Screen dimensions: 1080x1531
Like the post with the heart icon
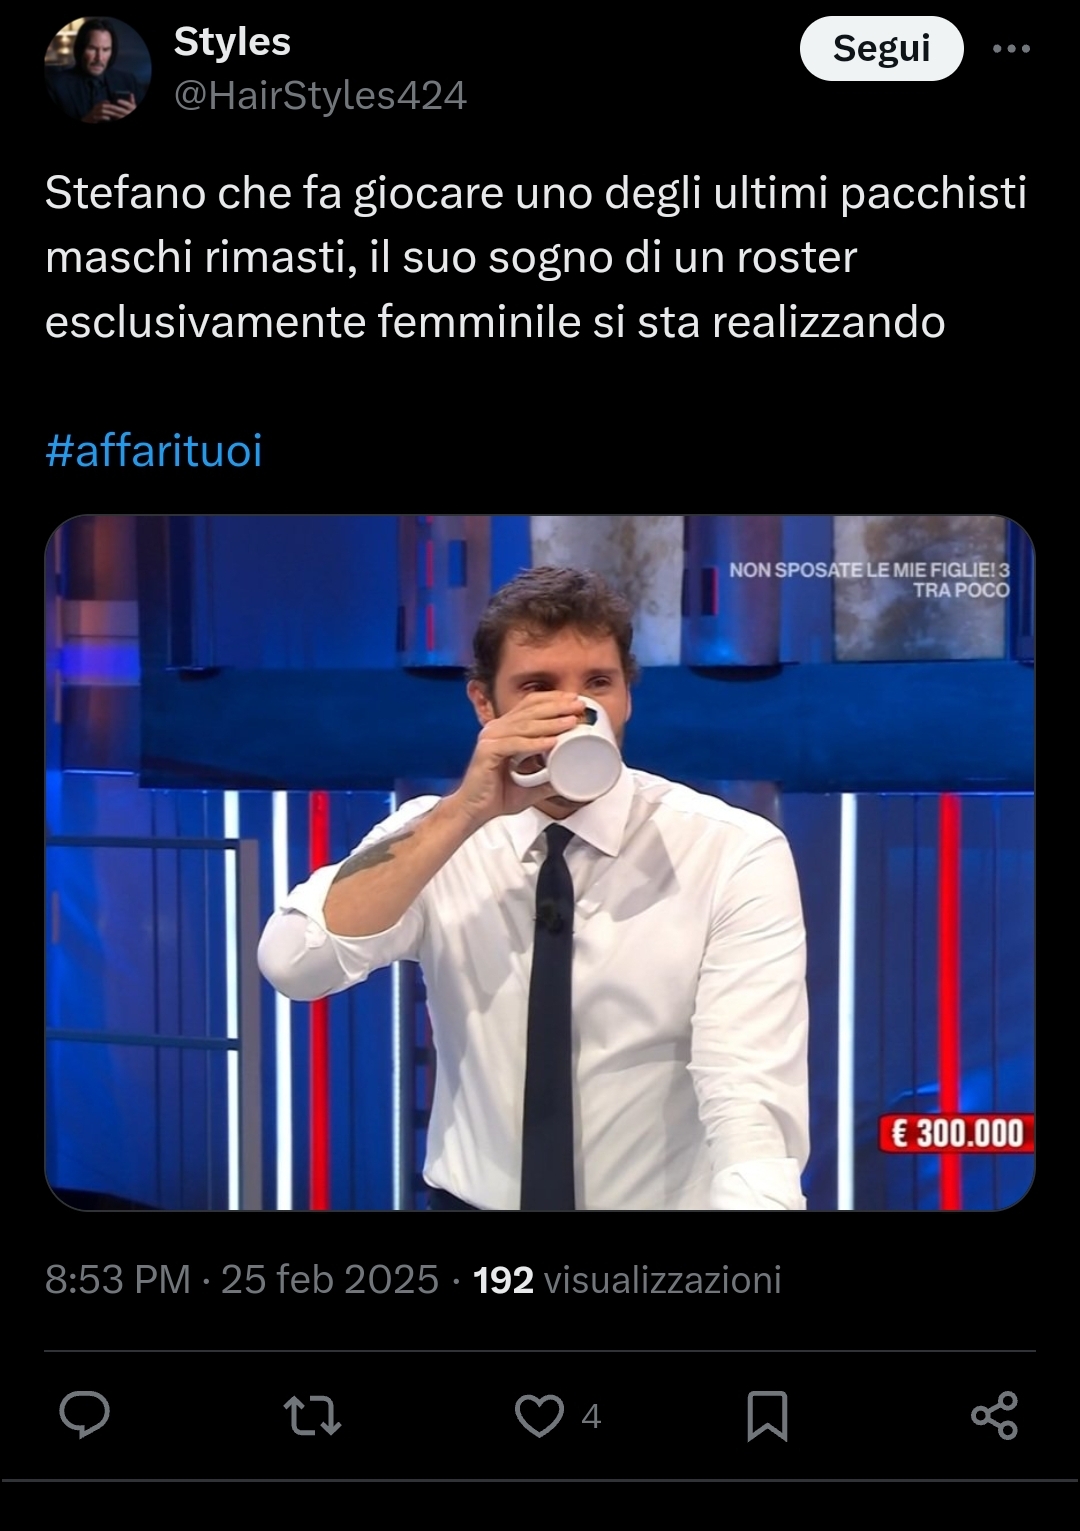tap(539, 1416)
